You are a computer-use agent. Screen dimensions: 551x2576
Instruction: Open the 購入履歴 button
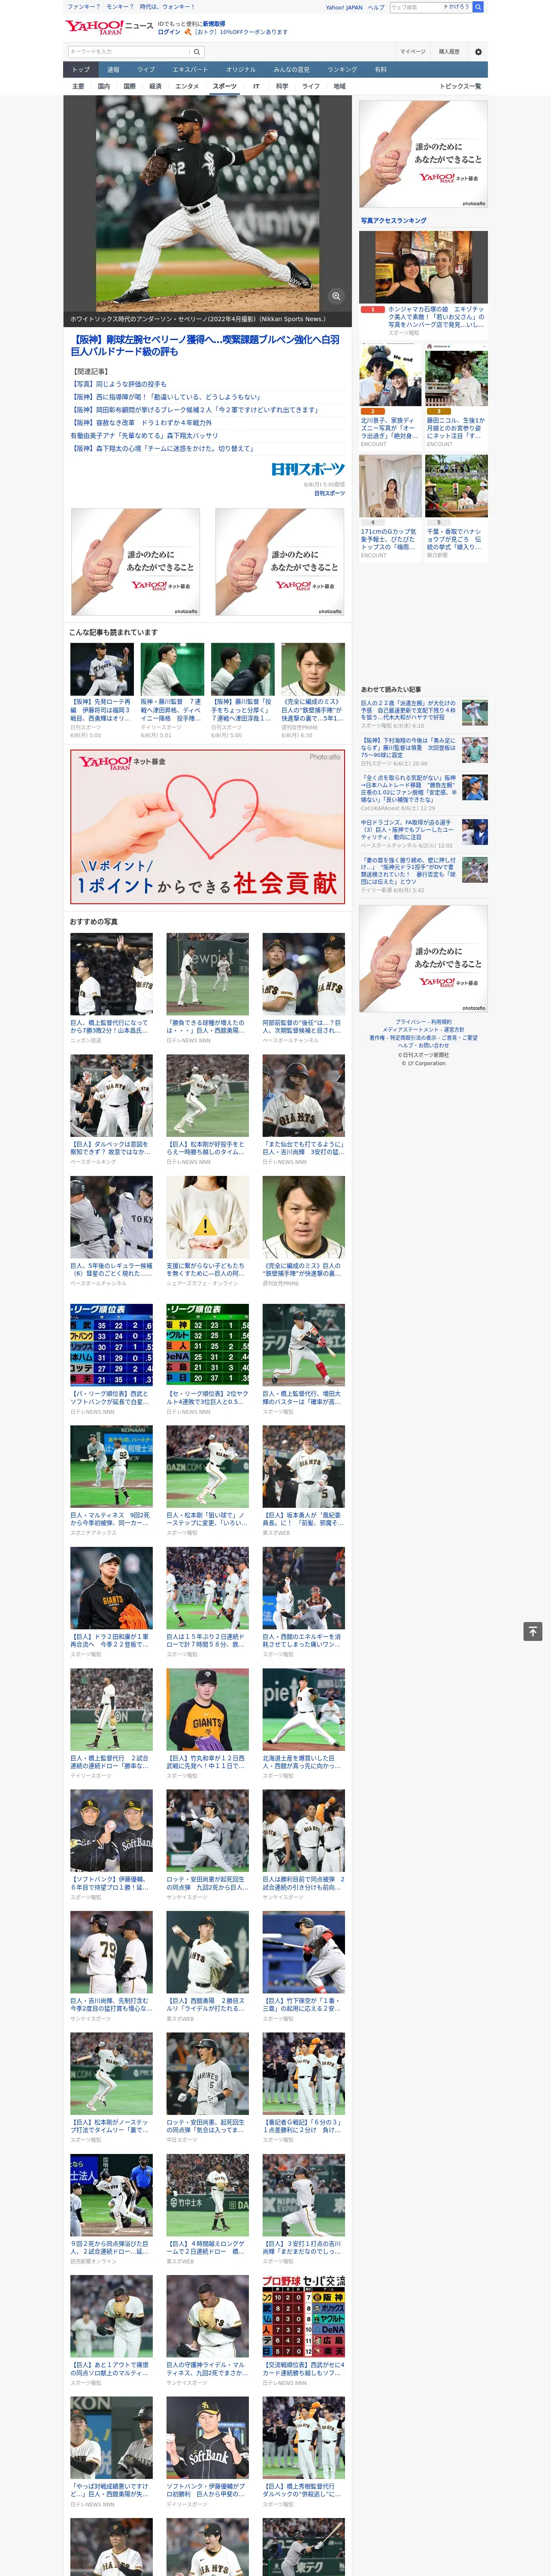point(449,52)
